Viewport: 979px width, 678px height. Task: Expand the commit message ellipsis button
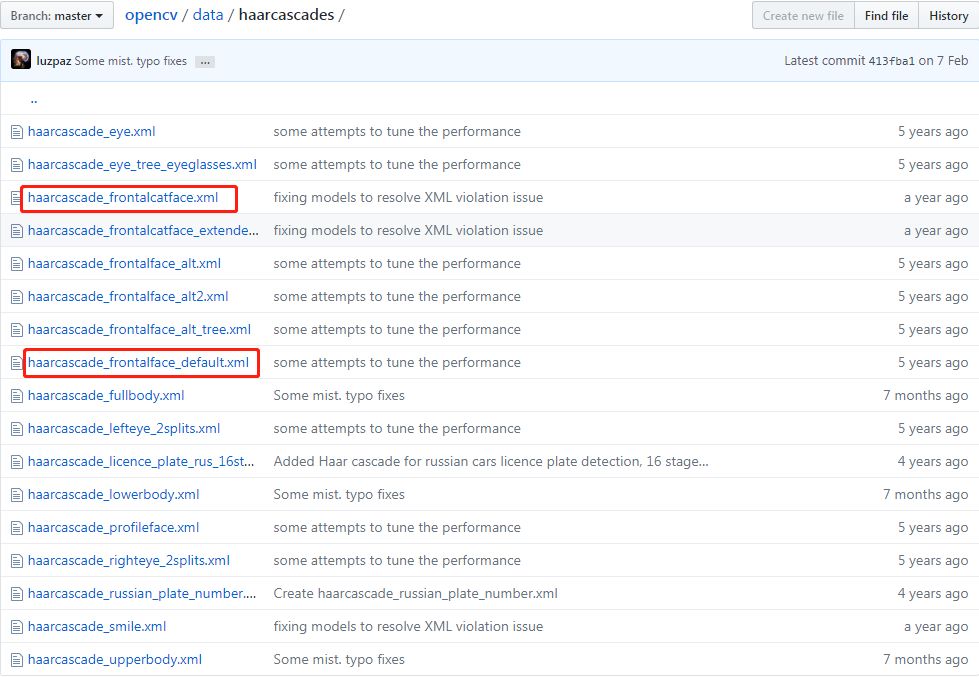[205, 61]
